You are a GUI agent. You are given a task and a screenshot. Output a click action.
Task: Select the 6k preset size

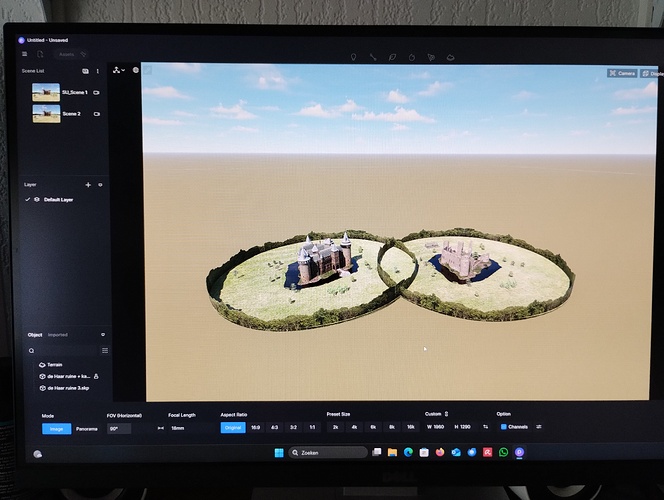[373, 427]
